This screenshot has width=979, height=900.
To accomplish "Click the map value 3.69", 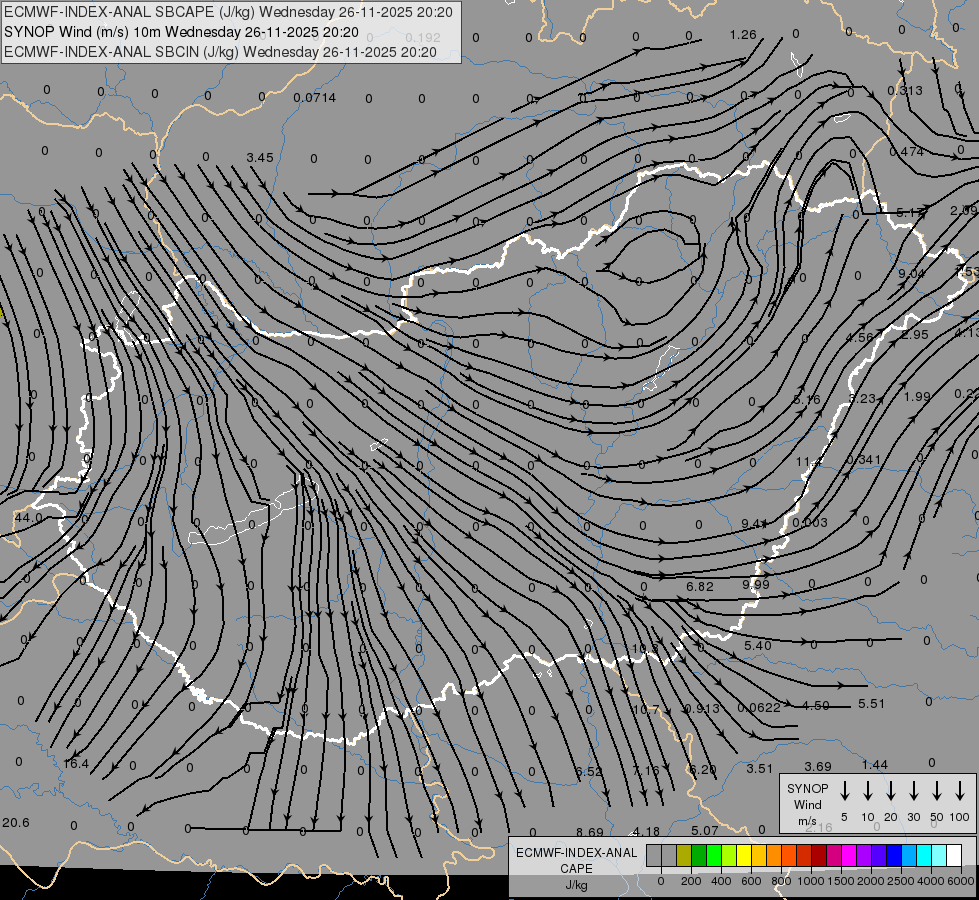I will (x=818, y=766).
